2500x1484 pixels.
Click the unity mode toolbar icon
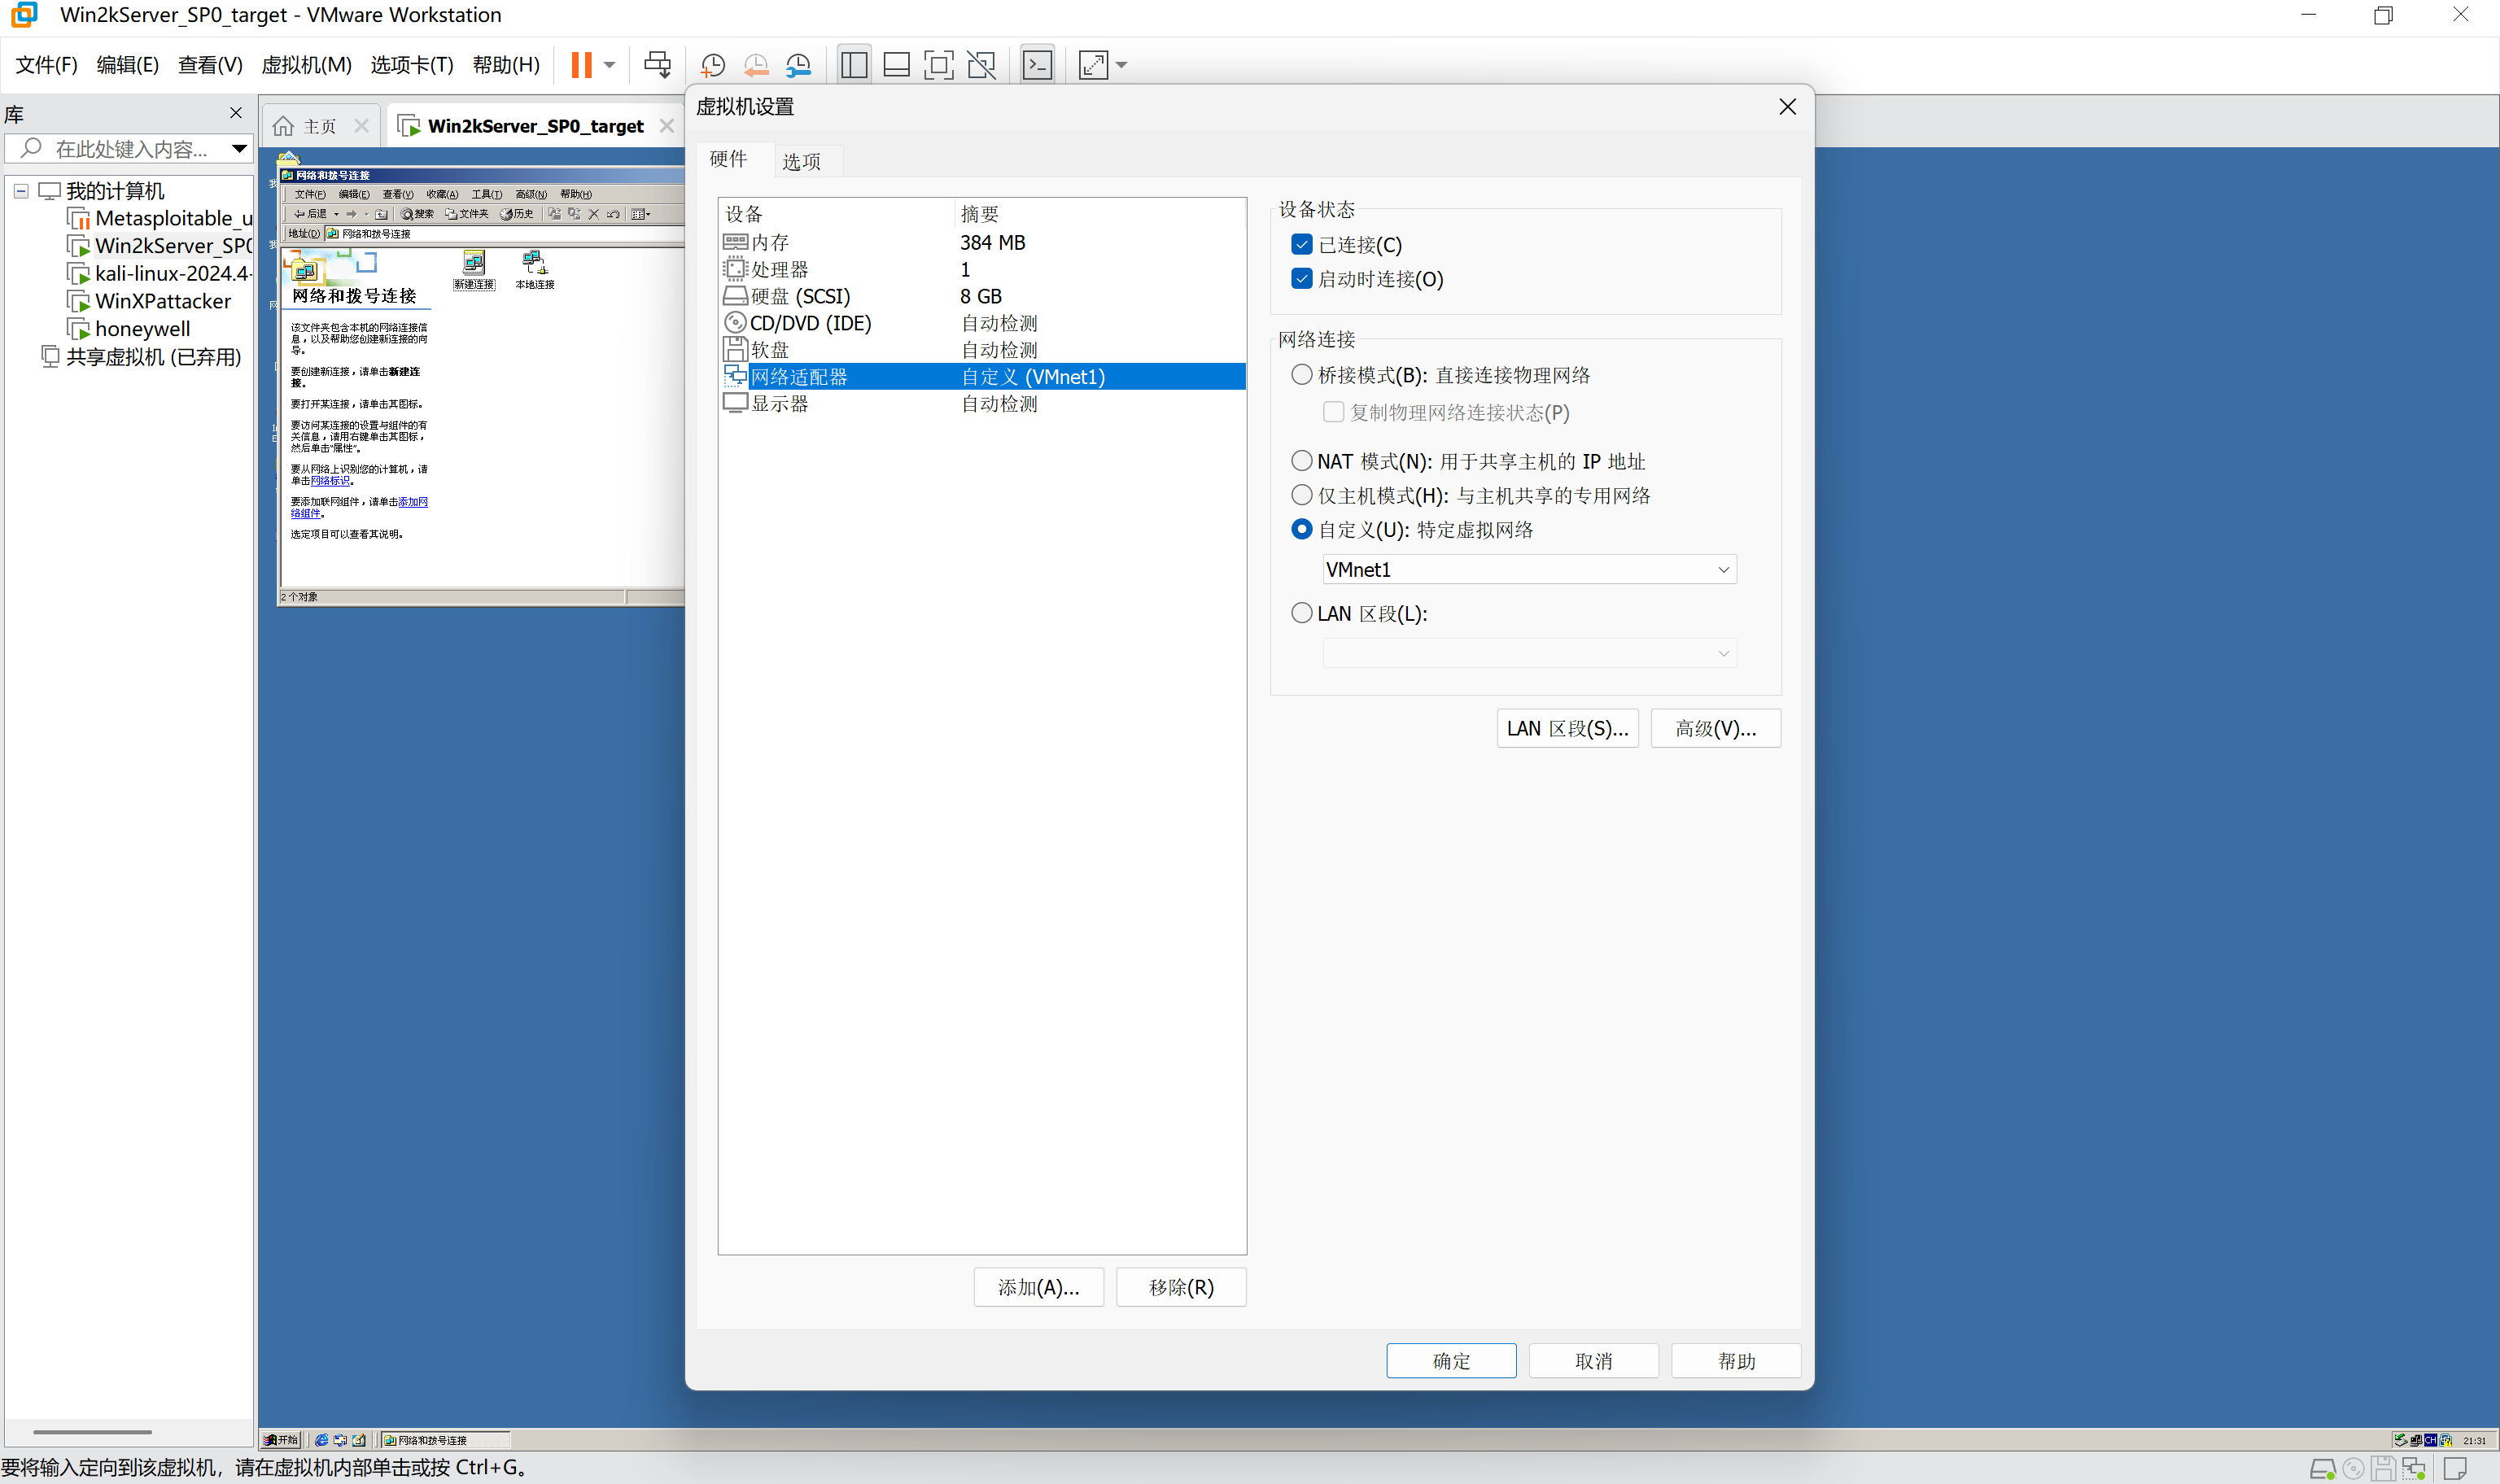[981, 65]
